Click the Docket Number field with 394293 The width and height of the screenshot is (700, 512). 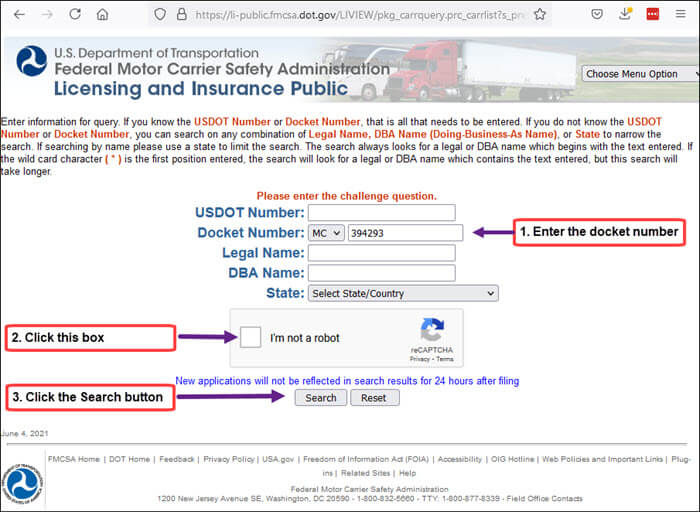coord(405,233)
